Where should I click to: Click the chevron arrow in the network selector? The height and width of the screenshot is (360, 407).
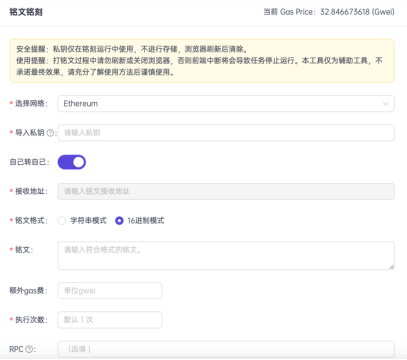pos(385,104)
